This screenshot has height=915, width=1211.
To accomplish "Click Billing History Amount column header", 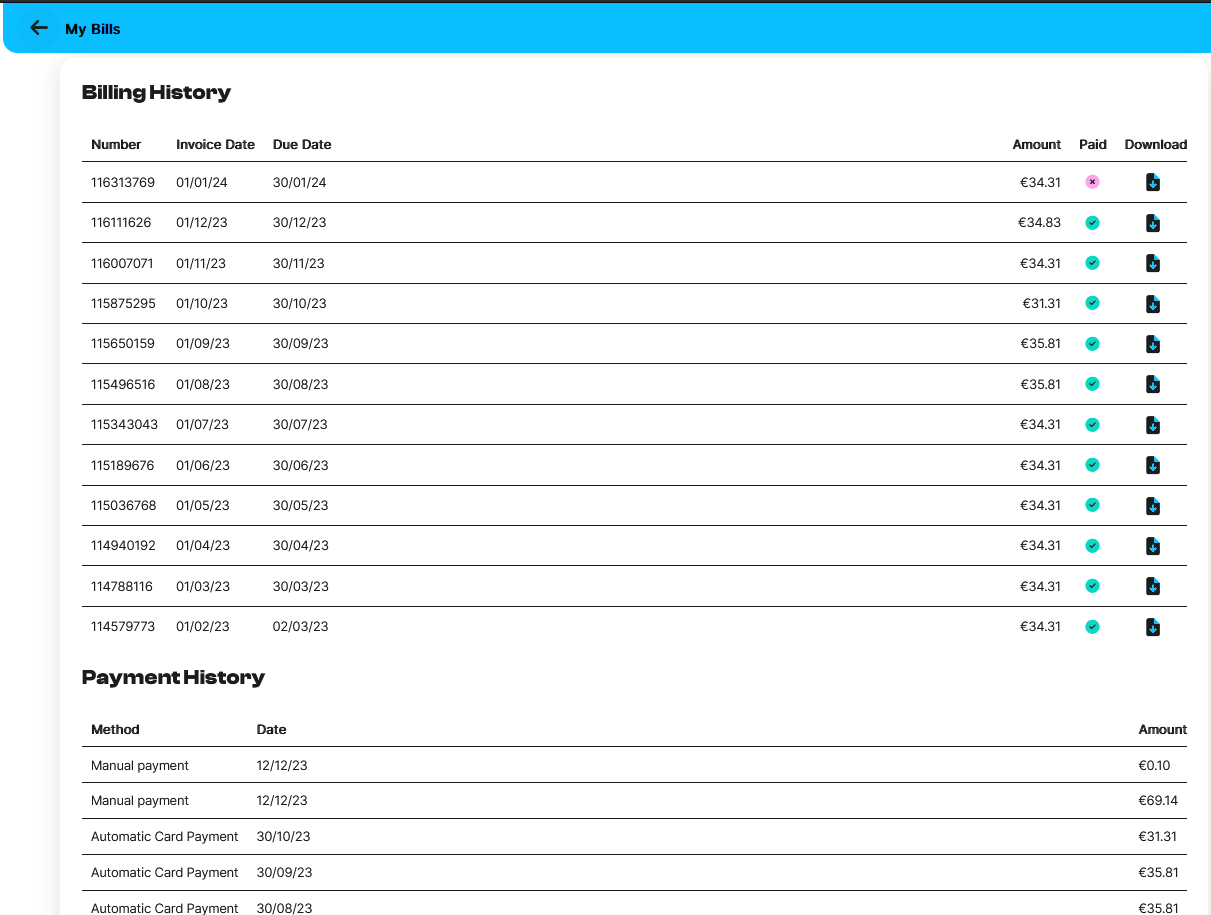I will (1036, 144).
